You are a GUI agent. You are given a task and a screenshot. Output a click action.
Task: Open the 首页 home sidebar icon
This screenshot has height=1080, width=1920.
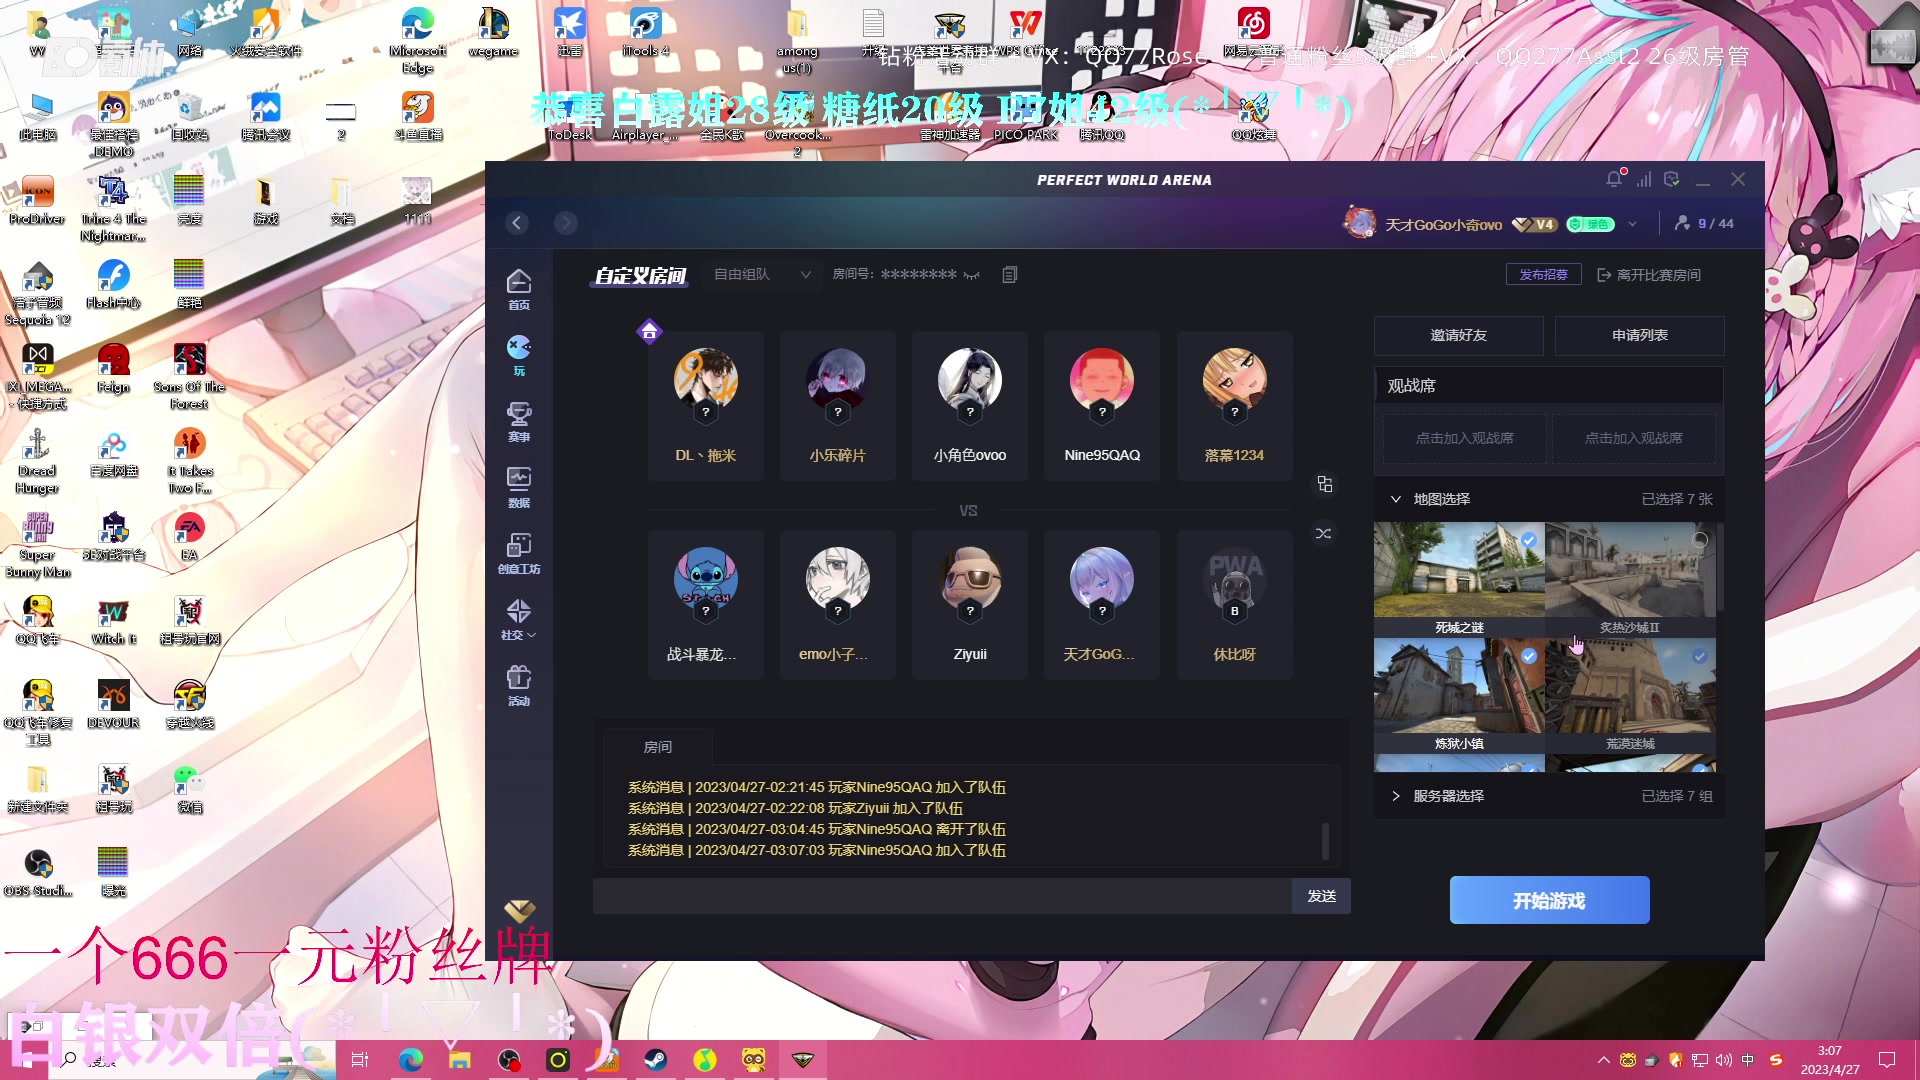[x=519, y=290]
